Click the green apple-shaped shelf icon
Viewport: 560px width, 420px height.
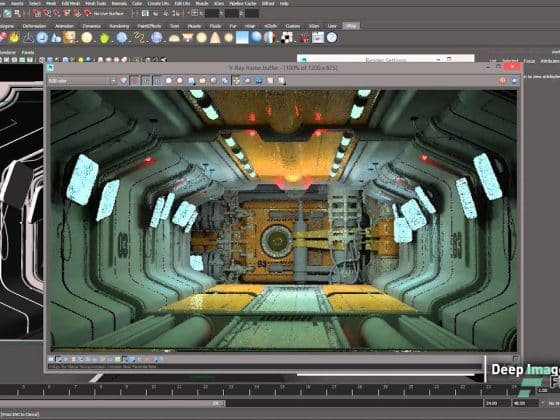[104, 38]
